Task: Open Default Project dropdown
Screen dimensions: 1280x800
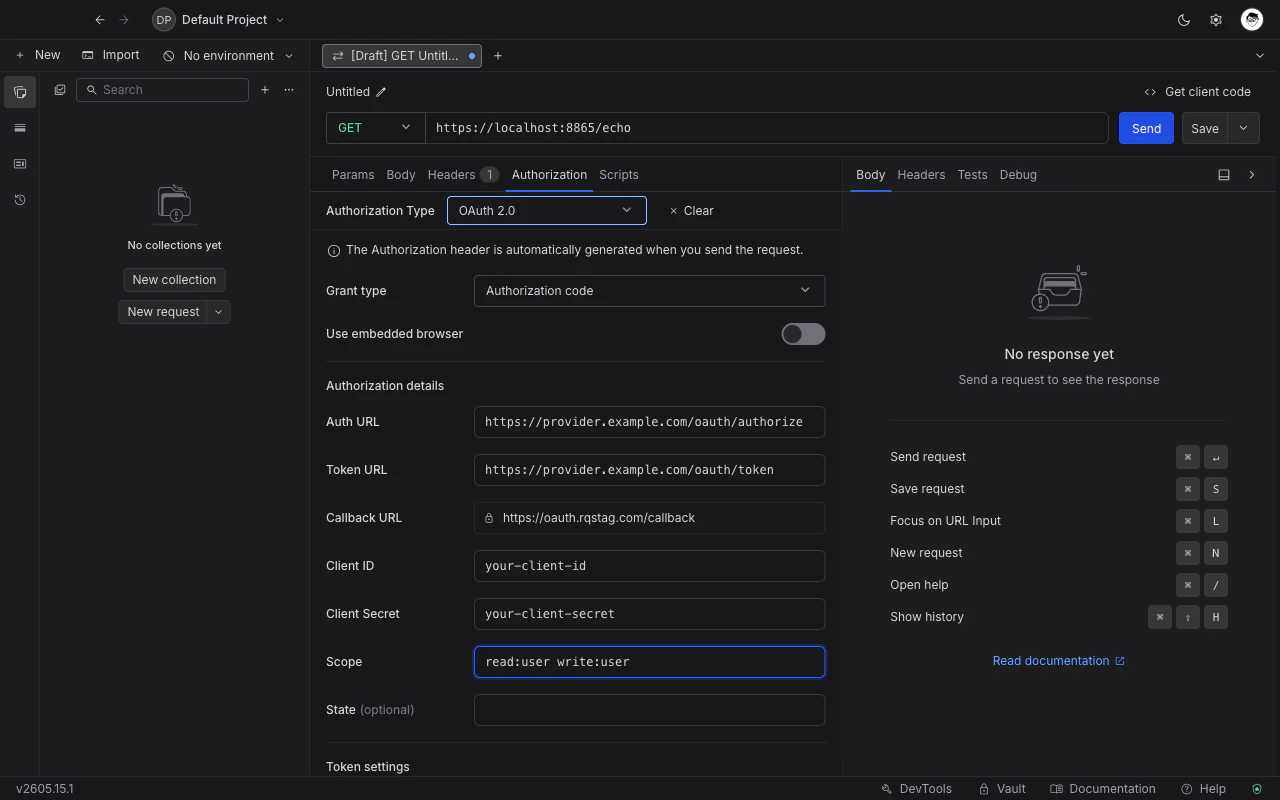Action: [x=218, y=20]
